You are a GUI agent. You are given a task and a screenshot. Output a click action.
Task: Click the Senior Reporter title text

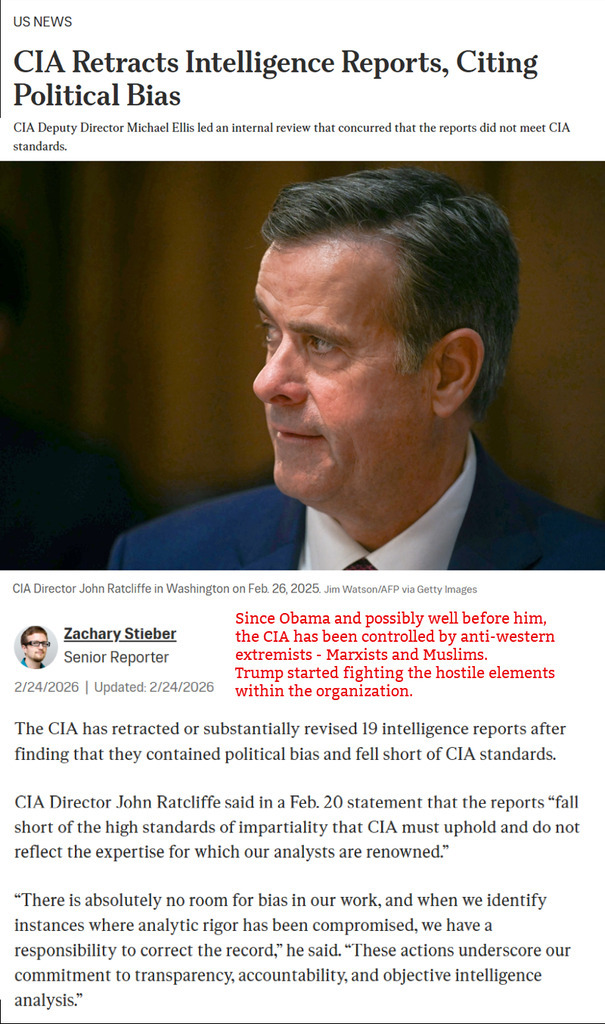[116, 657]
